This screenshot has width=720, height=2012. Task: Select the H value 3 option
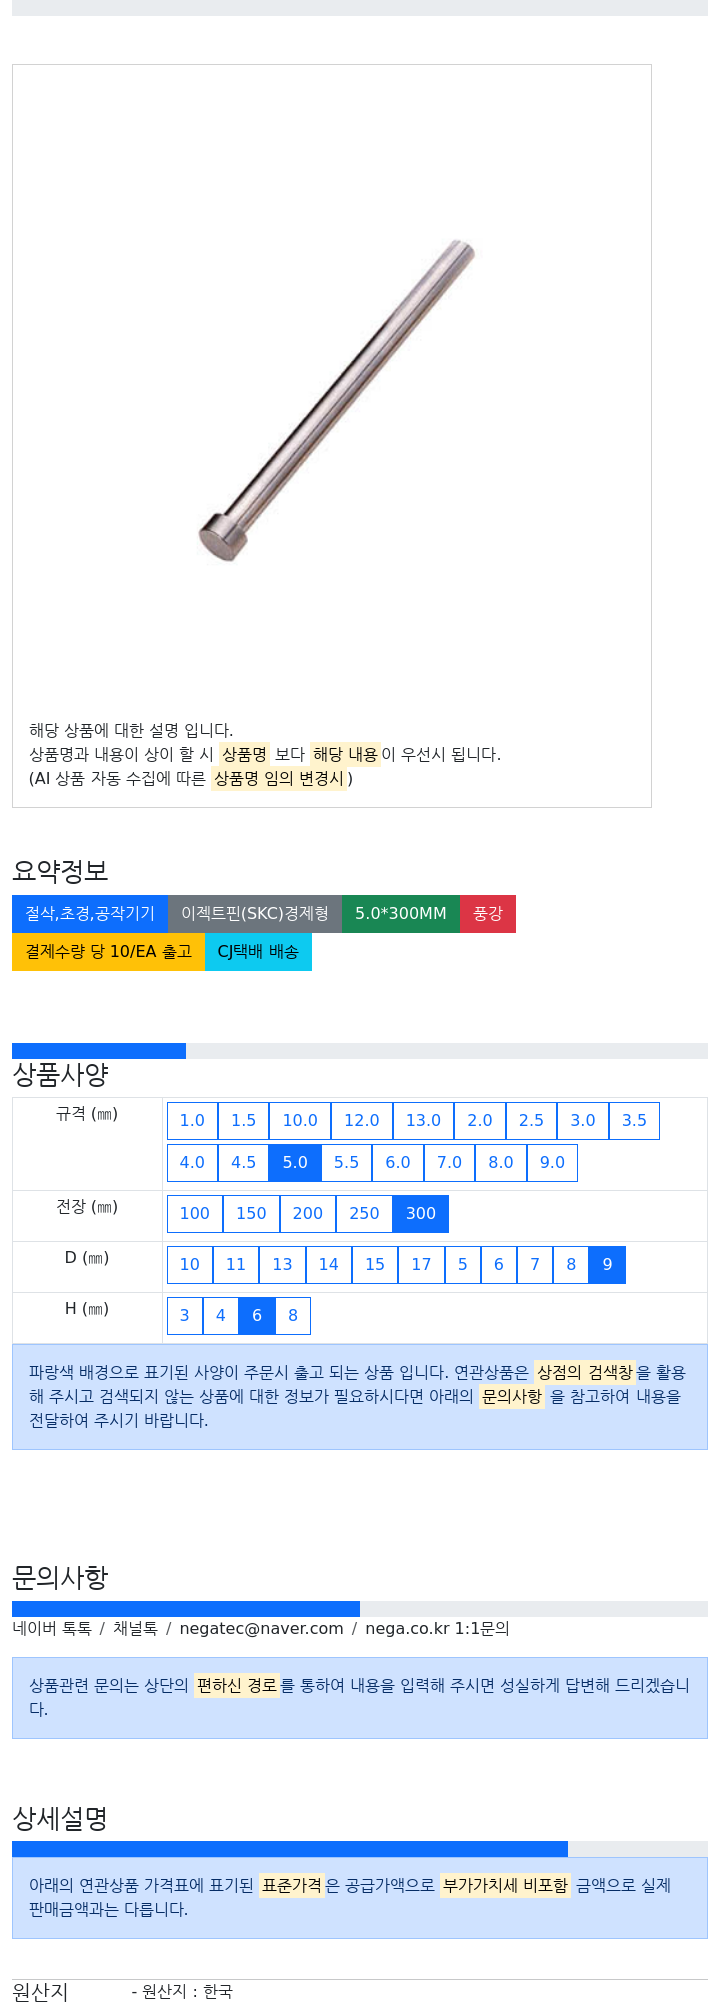pyautogui.click(x=185, y=1316)
